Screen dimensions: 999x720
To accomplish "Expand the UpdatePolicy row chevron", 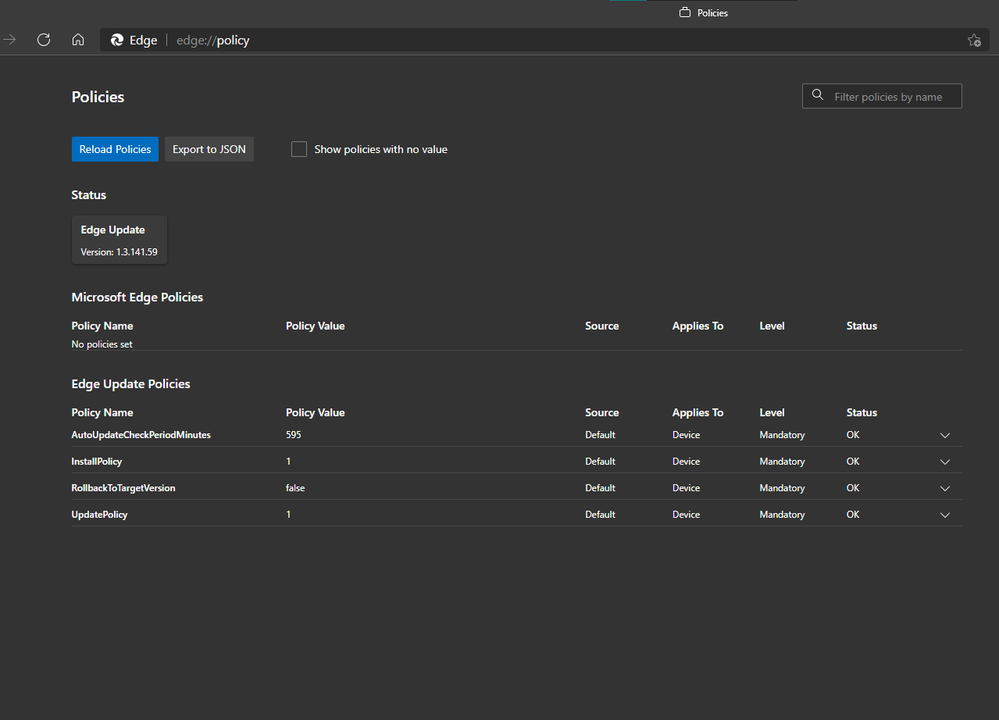I will (x=945, y=515).
